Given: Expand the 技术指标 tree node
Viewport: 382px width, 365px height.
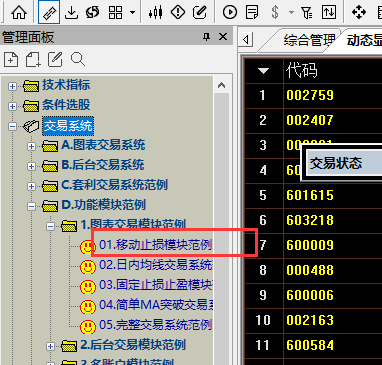Looking at the screenshot, I should (12, 87).
